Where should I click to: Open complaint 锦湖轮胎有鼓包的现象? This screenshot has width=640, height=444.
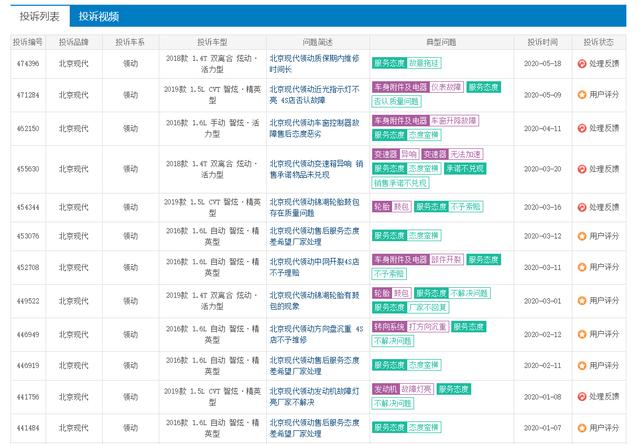point(314,301)
